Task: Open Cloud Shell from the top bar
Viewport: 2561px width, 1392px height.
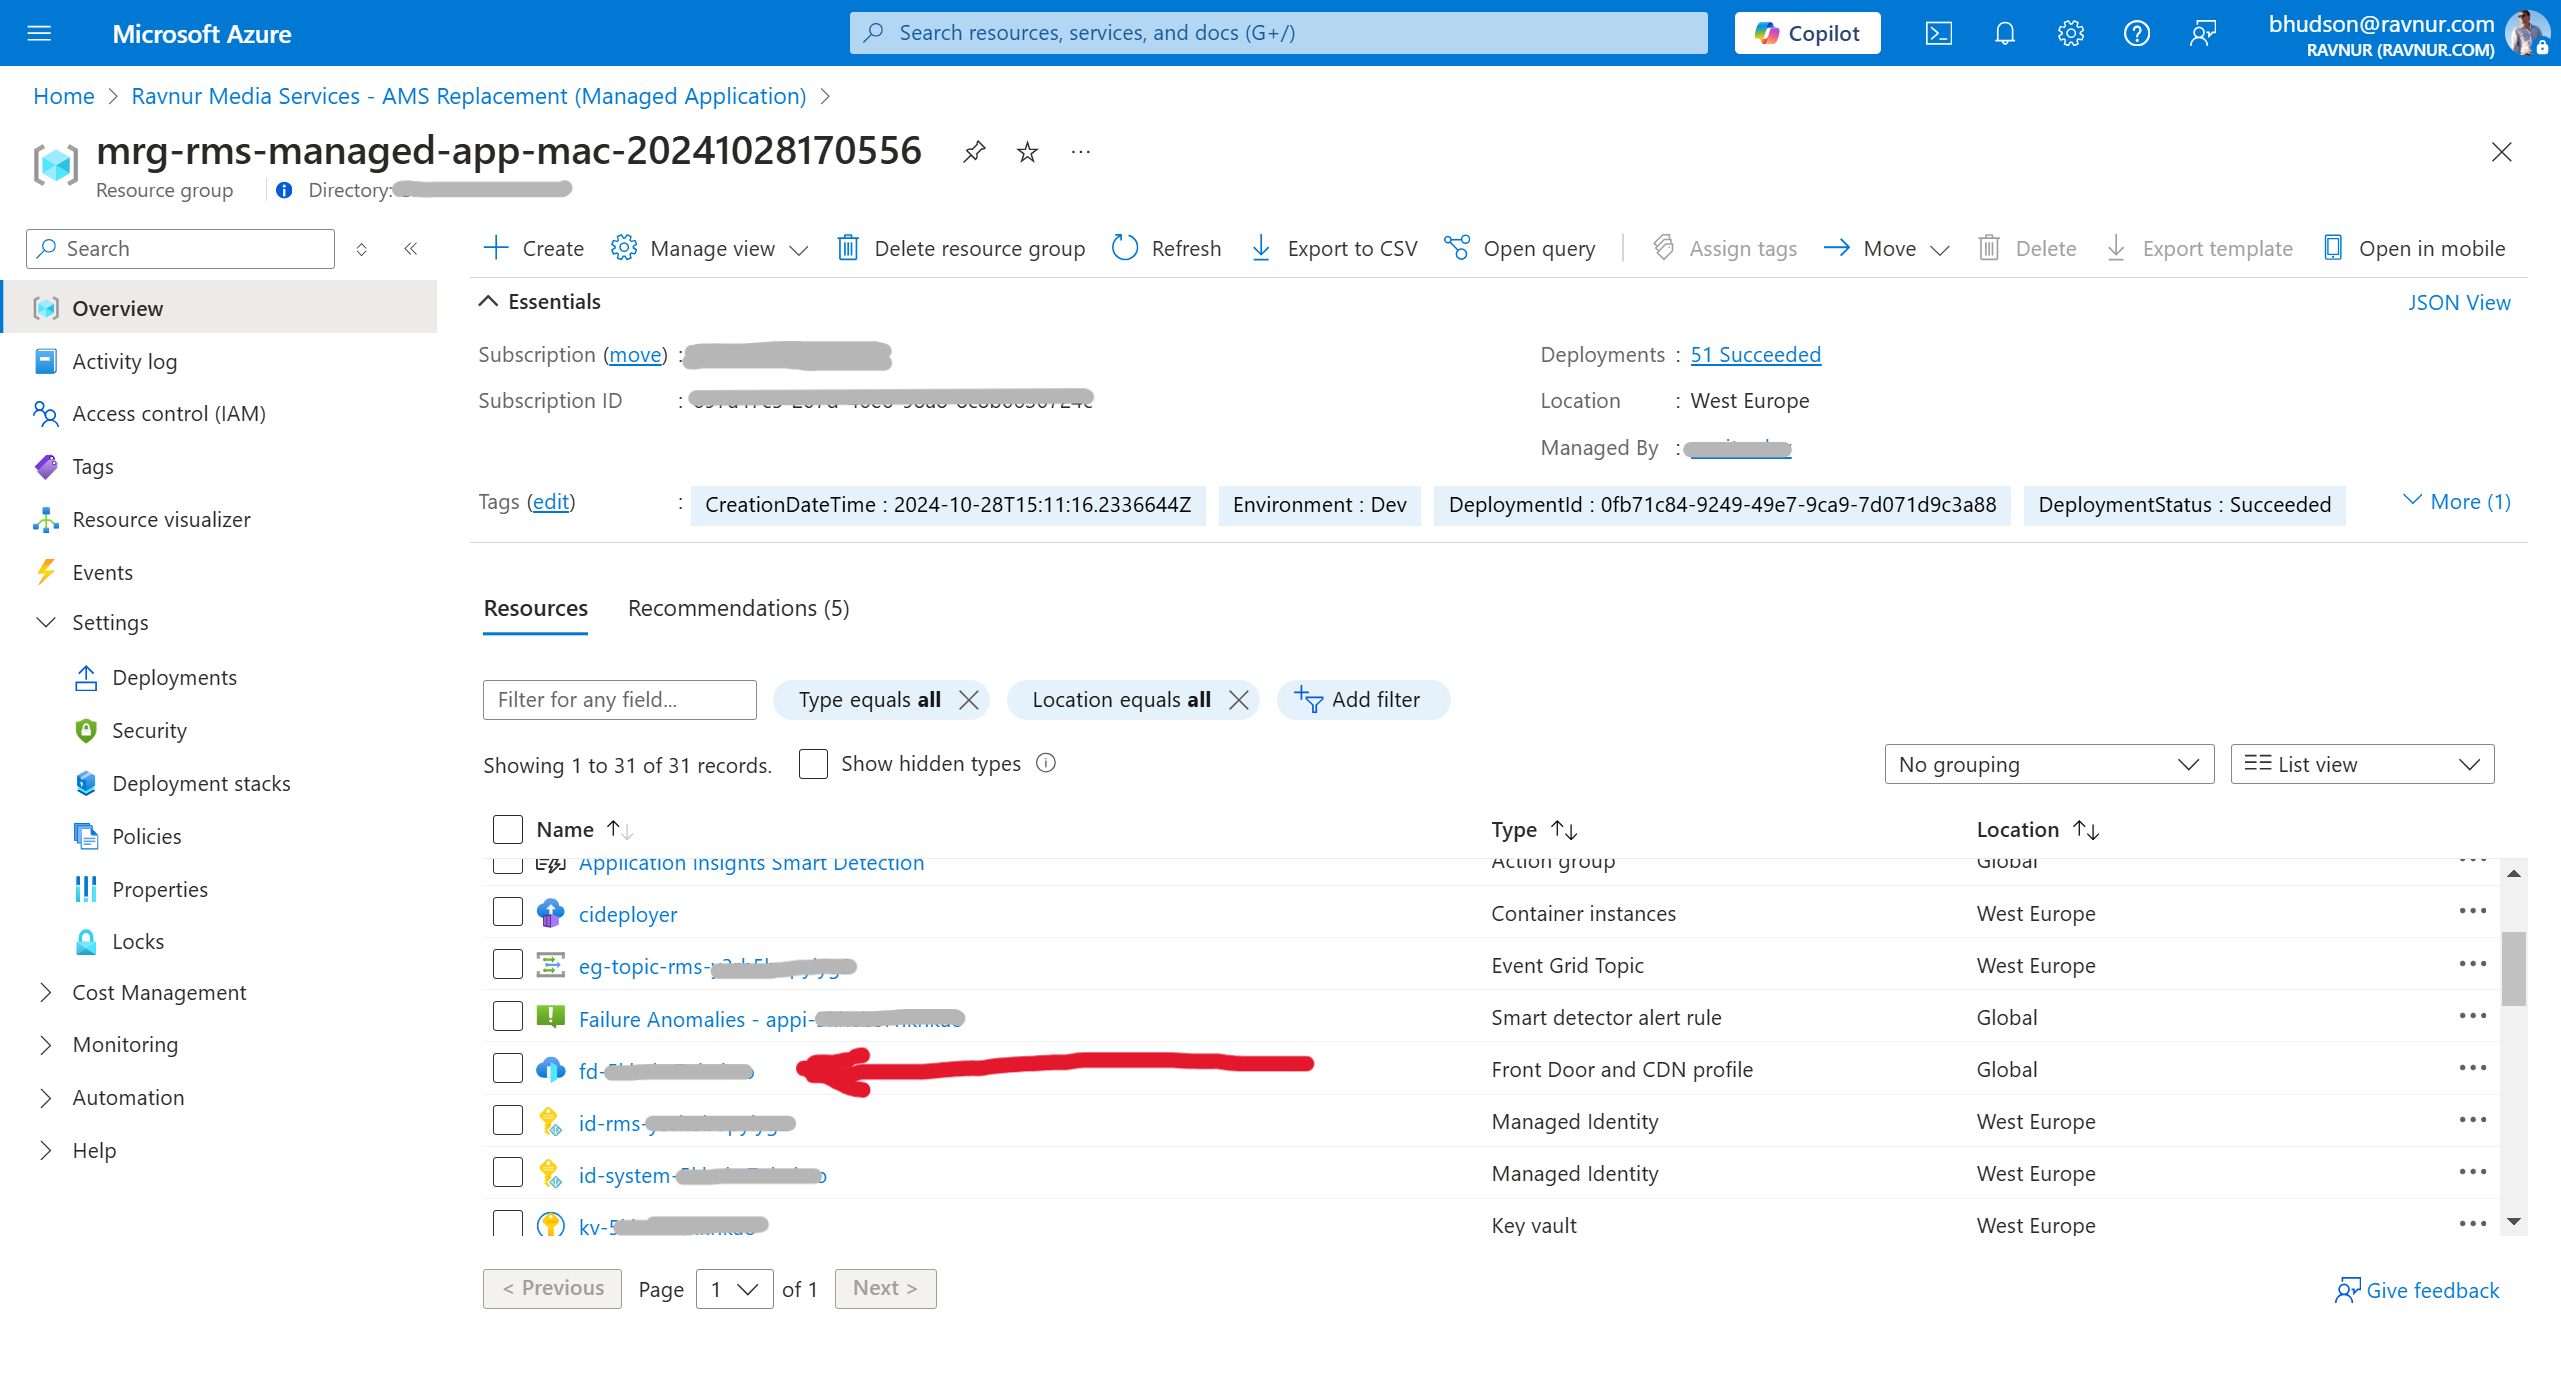Action: pyautogui.click(x=1938, y=33)
